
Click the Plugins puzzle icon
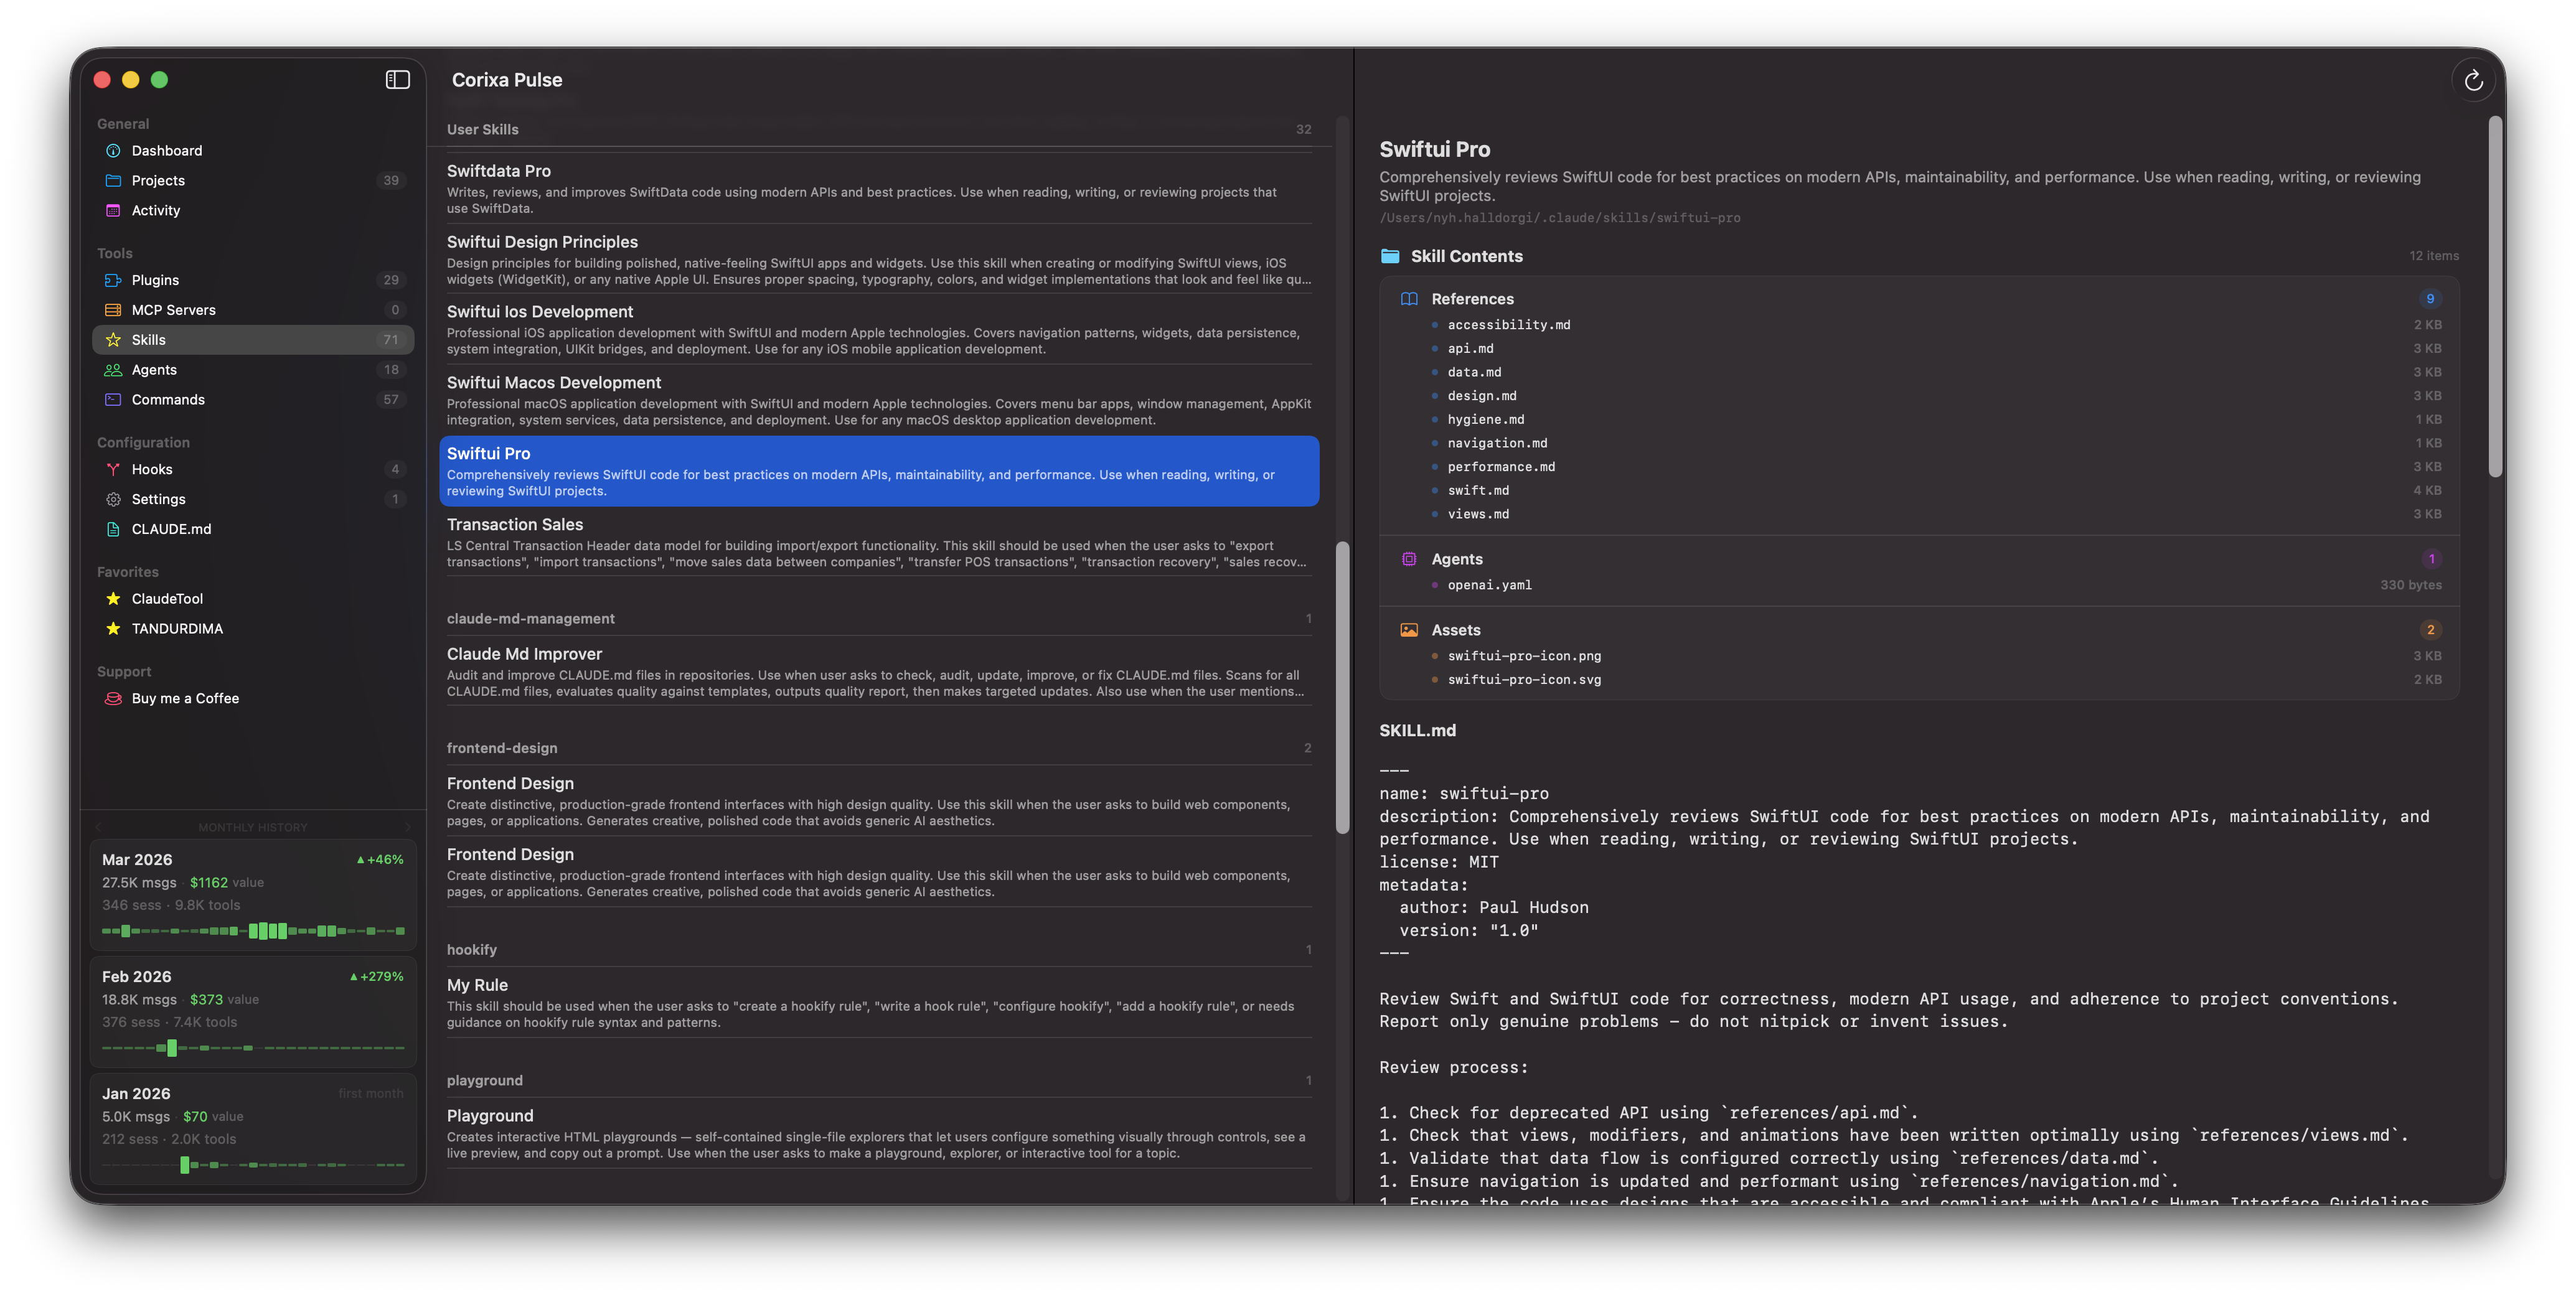tap(113, 281)
